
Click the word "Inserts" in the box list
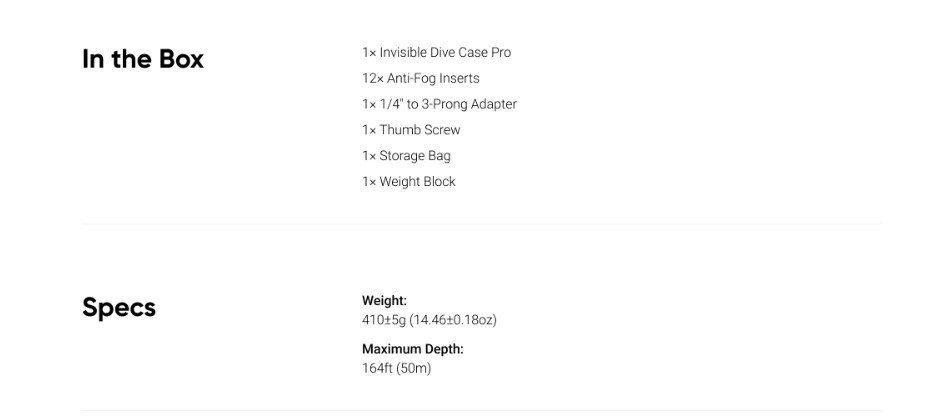tap(460, 79)
